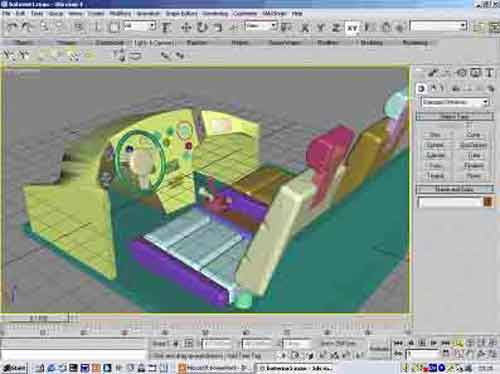Open the selection filter dropdown
Image resolution: width=500 pixels, height=374 pixels.
click(139, 26)
